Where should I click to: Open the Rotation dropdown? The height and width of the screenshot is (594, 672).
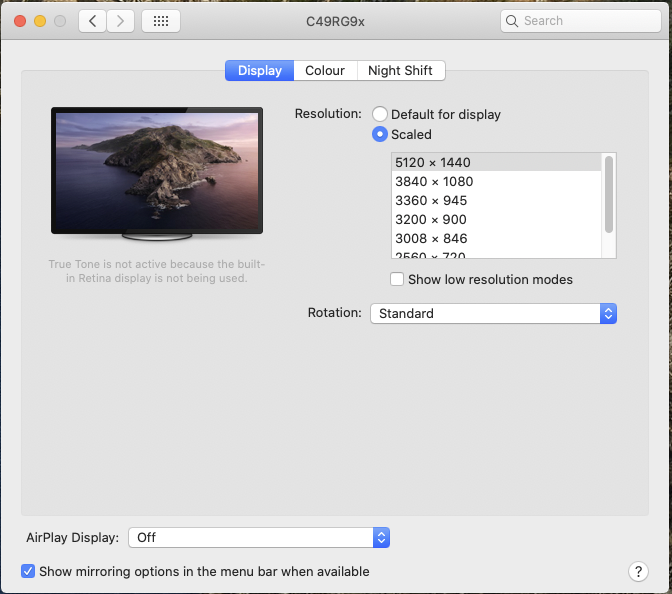pos(493,313)
